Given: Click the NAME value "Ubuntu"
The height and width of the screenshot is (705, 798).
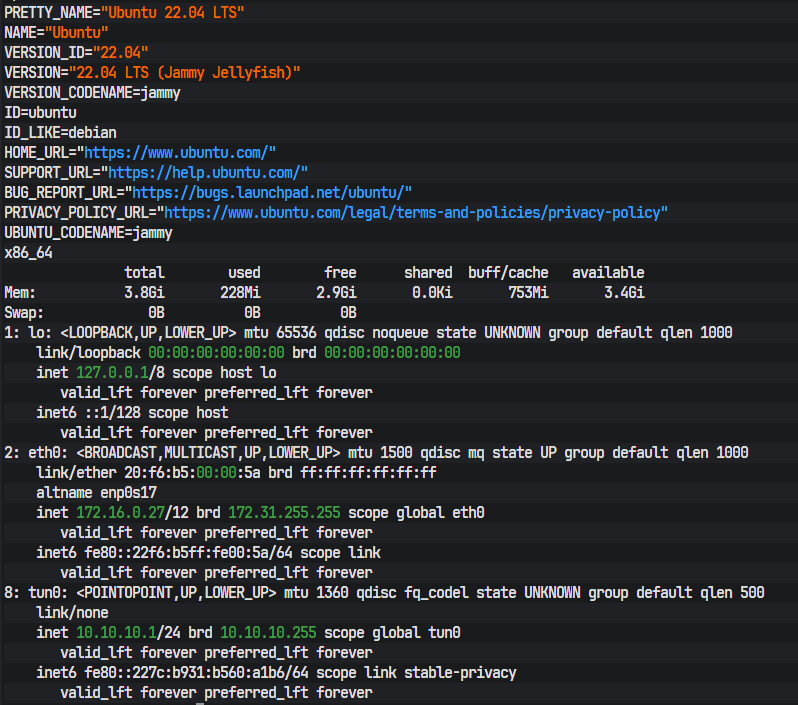Looking at the screenshot, I should click(x=76, y=33).
